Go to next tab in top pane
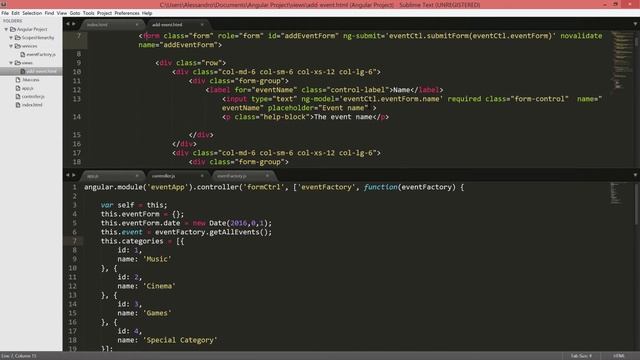 (x=74, y=24)
